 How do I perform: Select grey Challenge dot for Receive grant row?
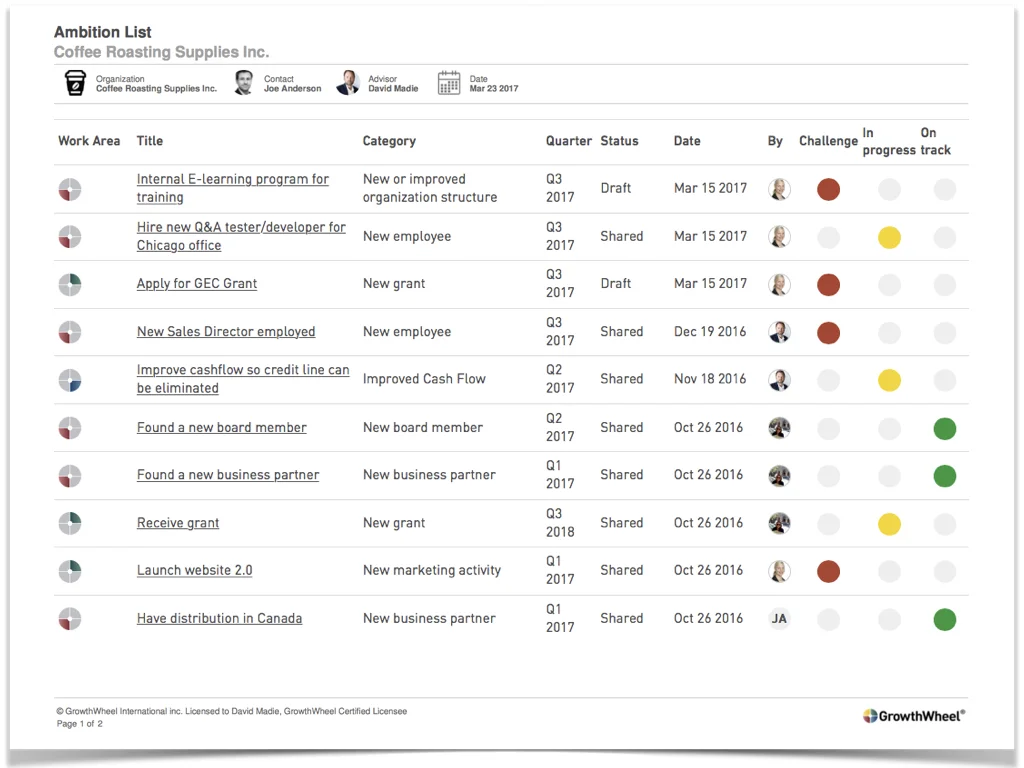[x=828, y=524]
